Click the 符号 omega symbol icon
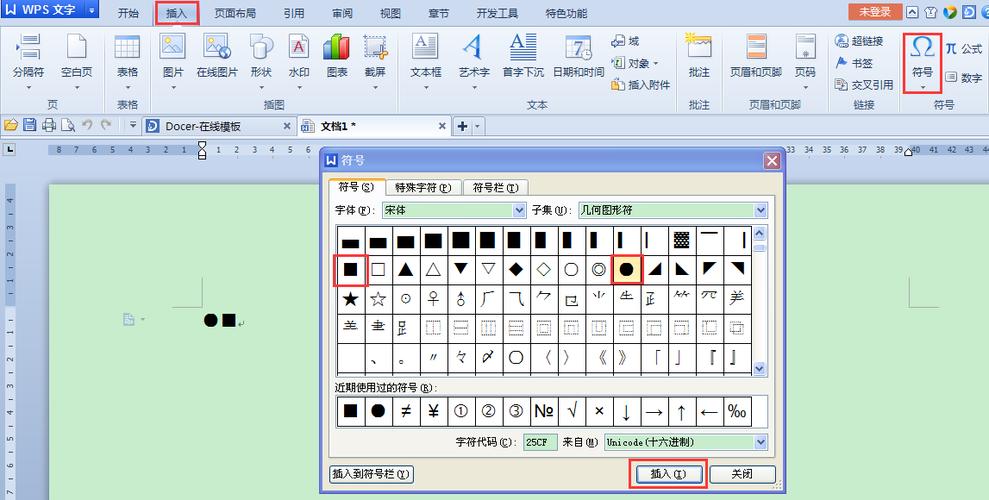The height and width of the screenshot is (500, 989). pyautogui.click(x=922, y=49)
